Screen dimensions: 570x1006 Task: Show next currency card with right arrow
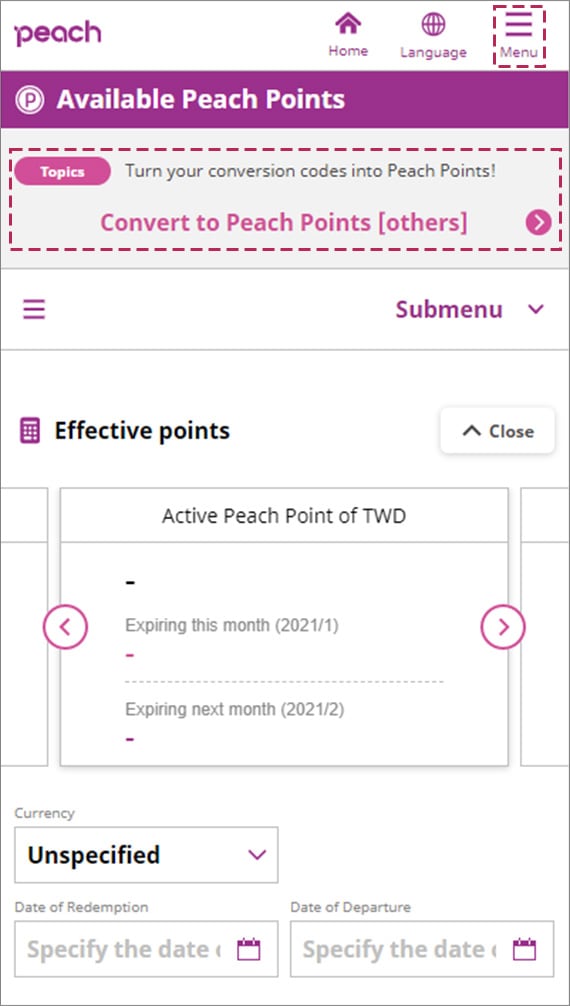(503, 627)
